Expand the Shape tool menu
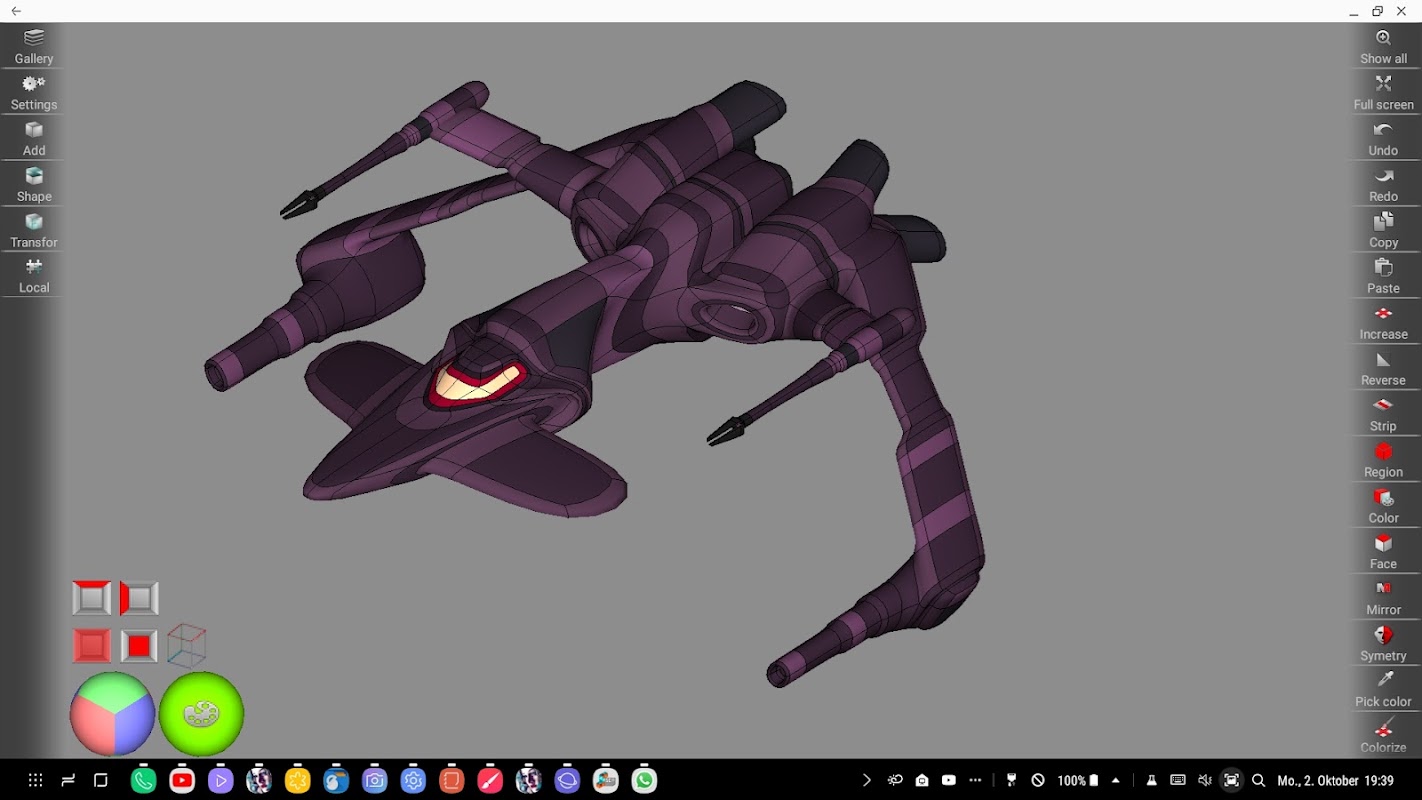Image resolution: width=1422 pixels, height=800 pixels. (x=34, y=184)
